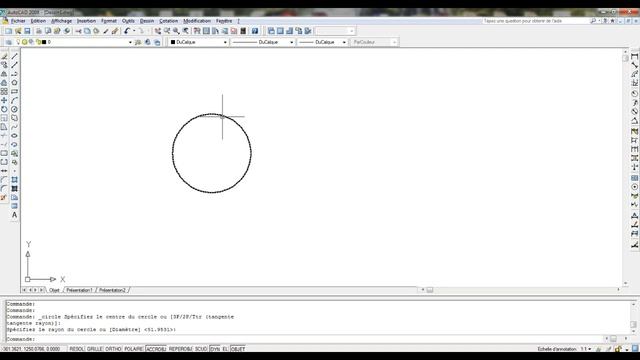Image resolution: width=640 pixels, height=360 pixels.
Task: Click the Help question mark icon
Action: [255, 31]
